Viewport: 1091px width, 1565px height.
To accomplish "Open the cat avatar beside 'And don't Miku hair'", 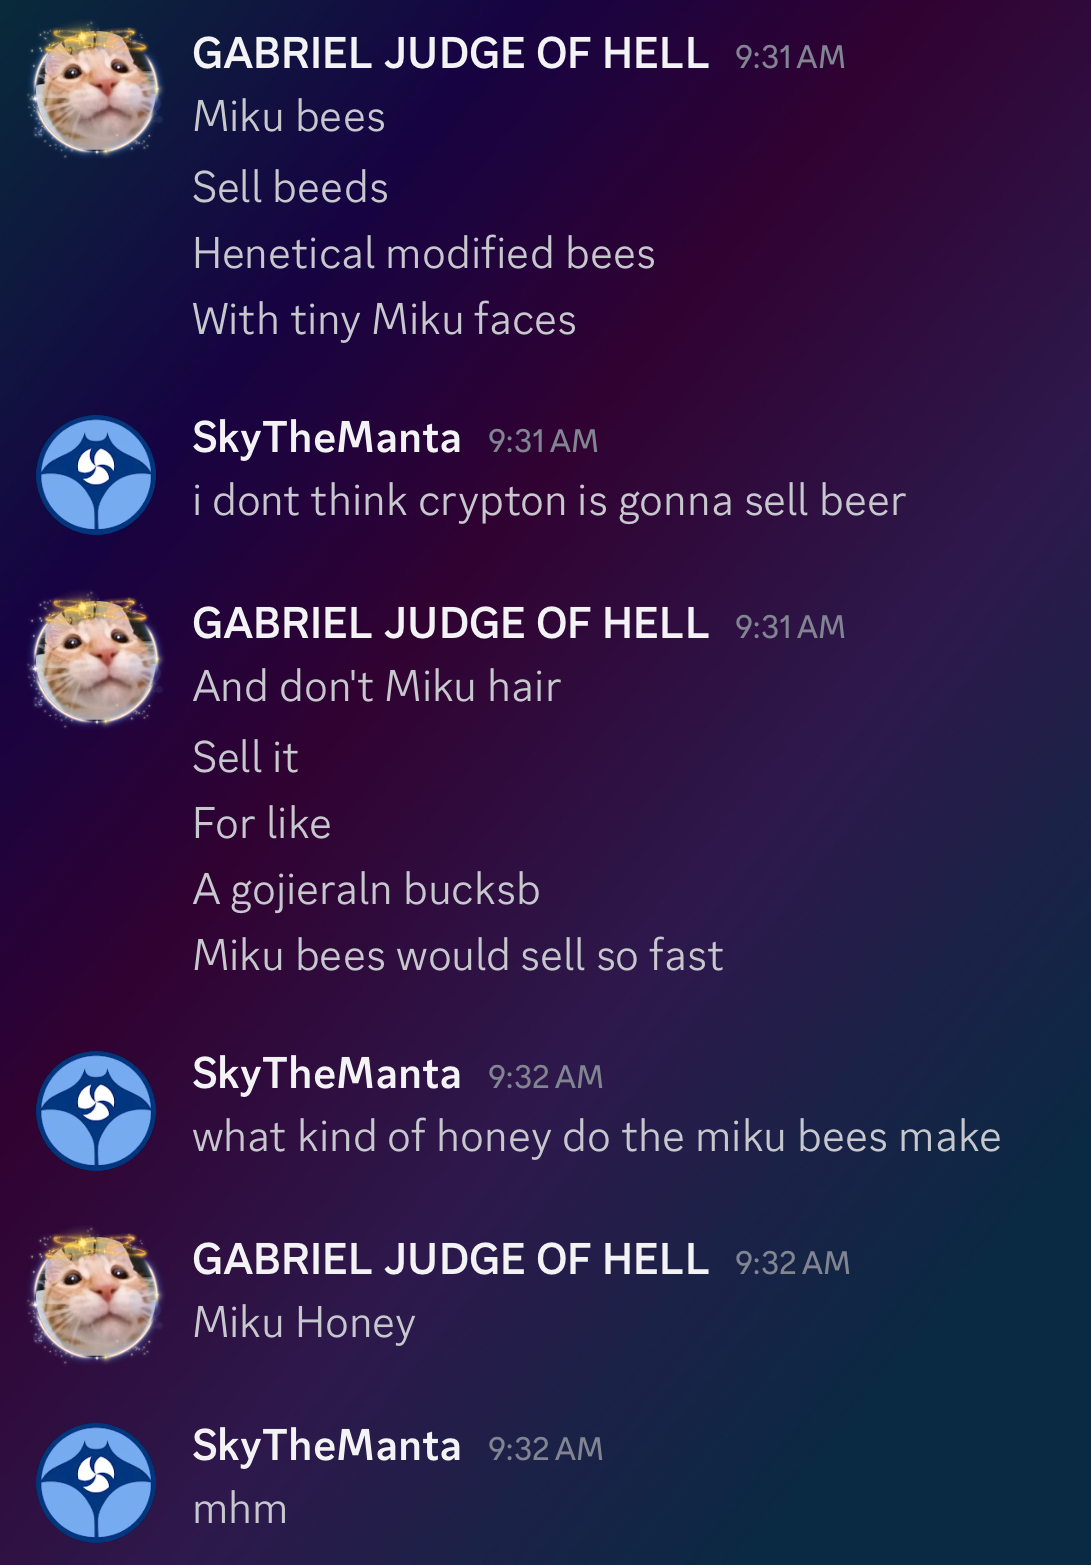I will click(x=96, y=661).
